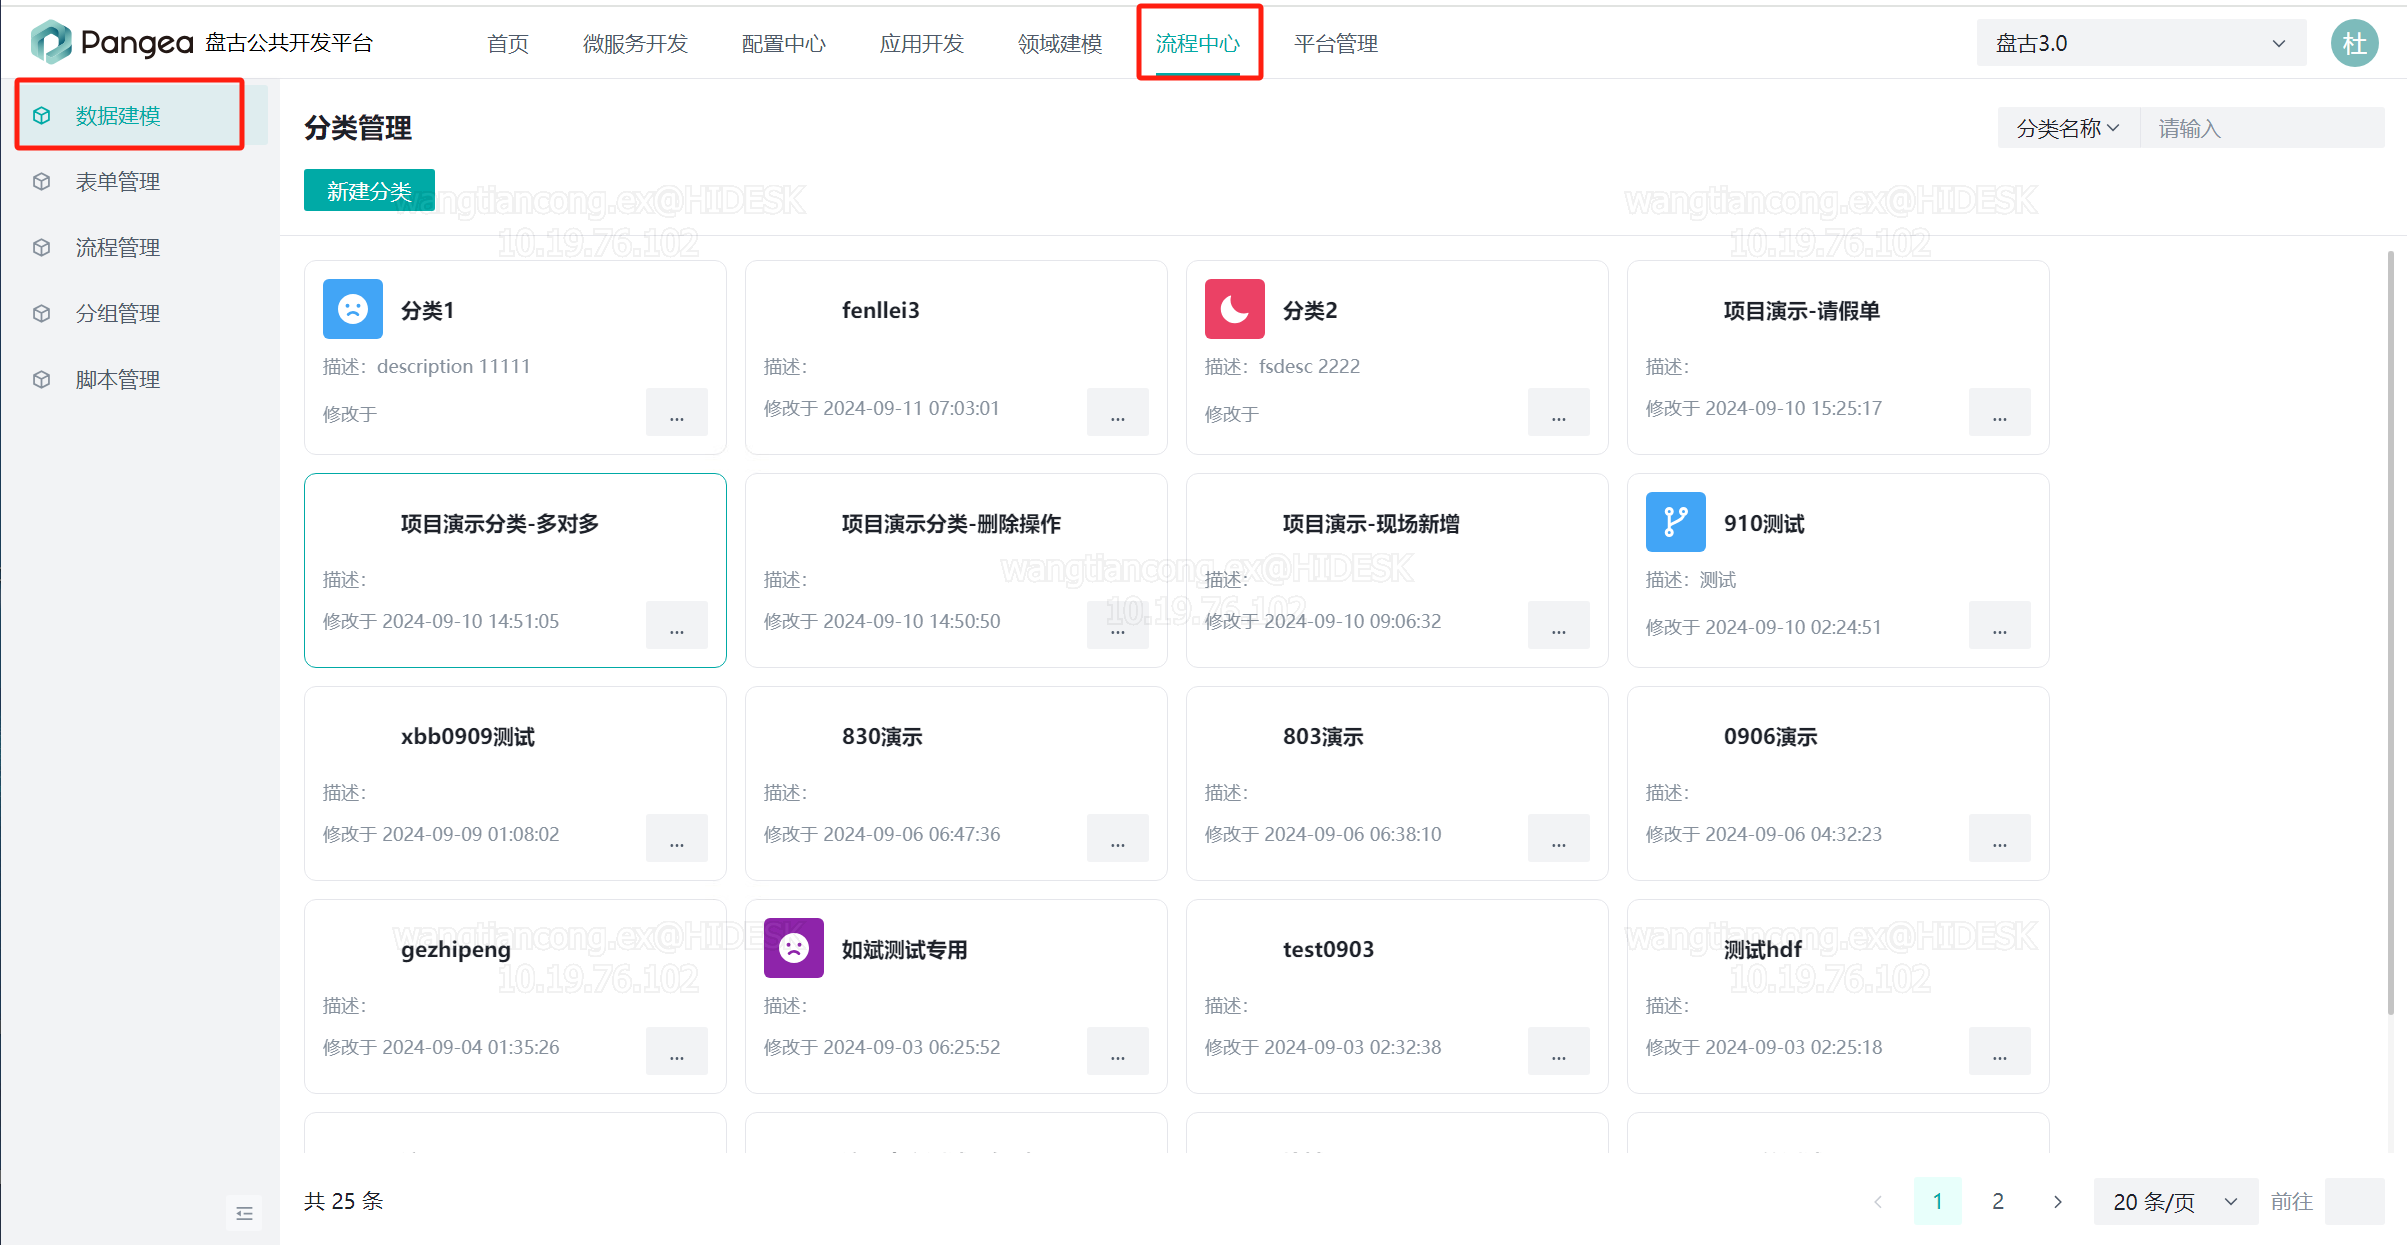Open the more menu on 803演示 card
The height and width of the screenshot is (1245, 2407).
[x=1559, y=838]
